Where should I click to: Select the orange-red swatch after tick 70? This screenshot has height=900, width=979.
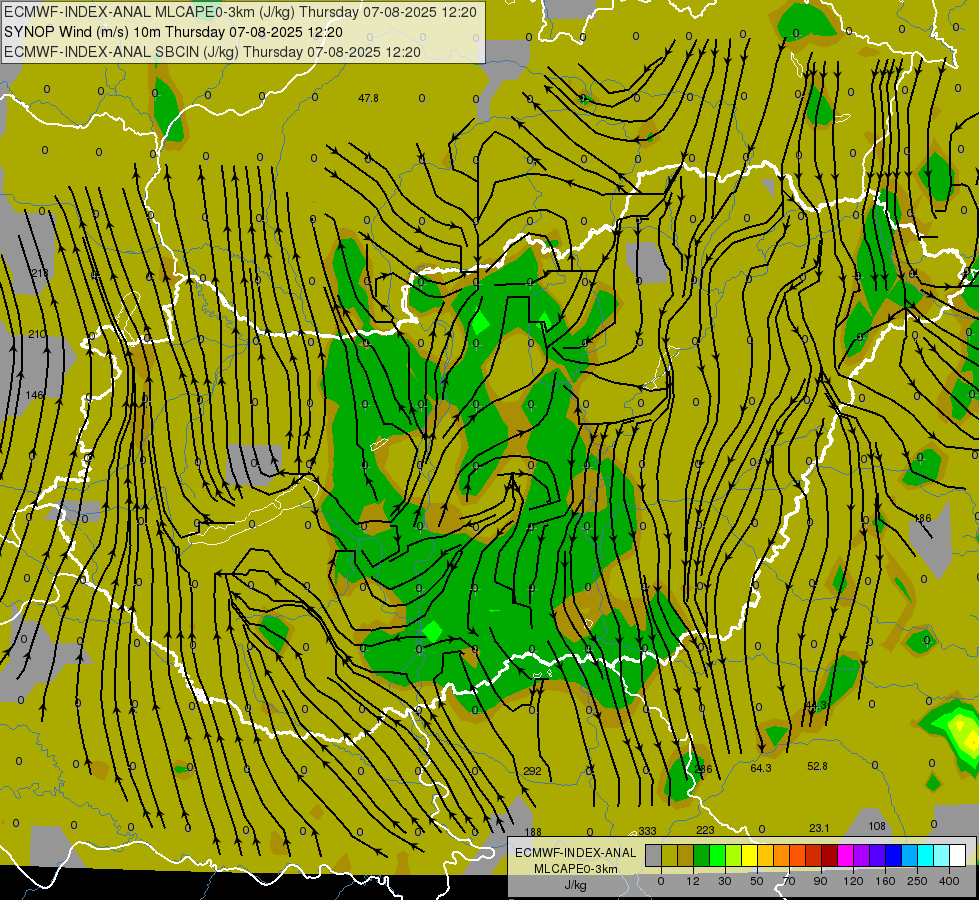click(x=797, y=856)
